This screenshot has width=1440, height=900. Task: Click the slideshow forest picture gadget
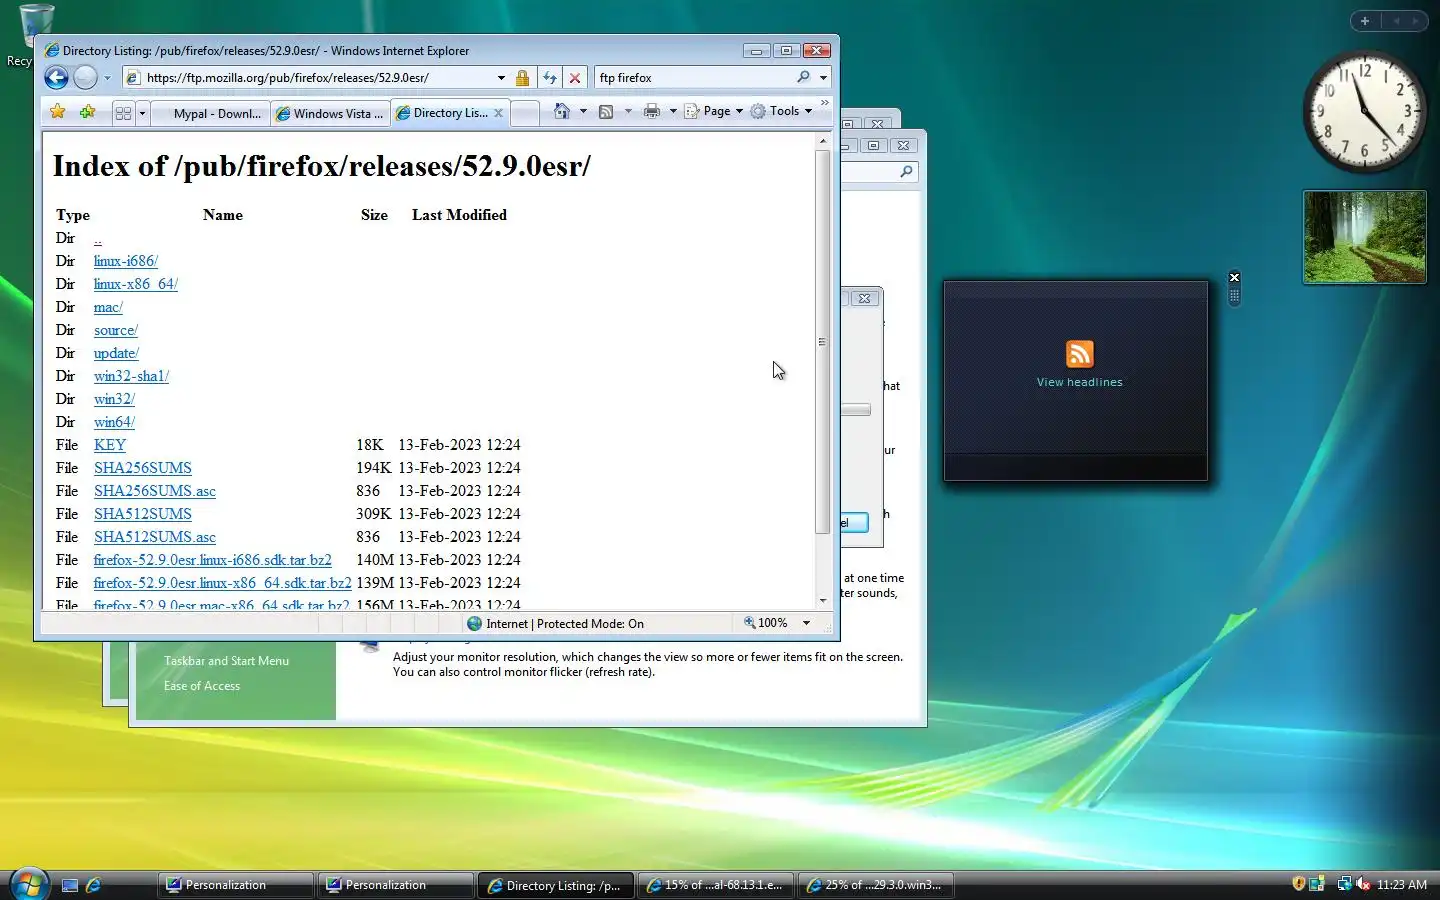coord(1365,237)
